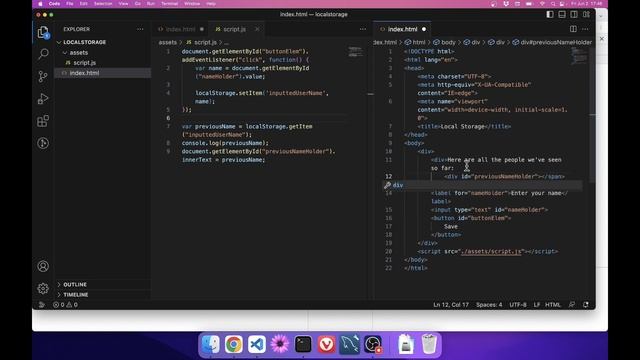
Task: Toggle the bottom panel layout icon
Action: pyautogui.click(x=562, y=14)
